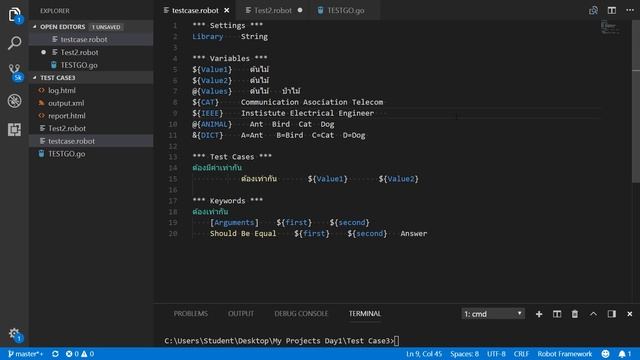Change line endings via CRLF indicator
This screenshot has height=360, width=640.
click(521, 354)
